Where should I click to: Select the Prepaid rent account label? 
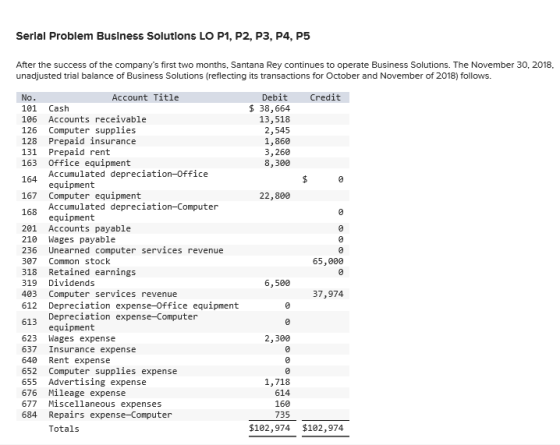tap(79, 152)
